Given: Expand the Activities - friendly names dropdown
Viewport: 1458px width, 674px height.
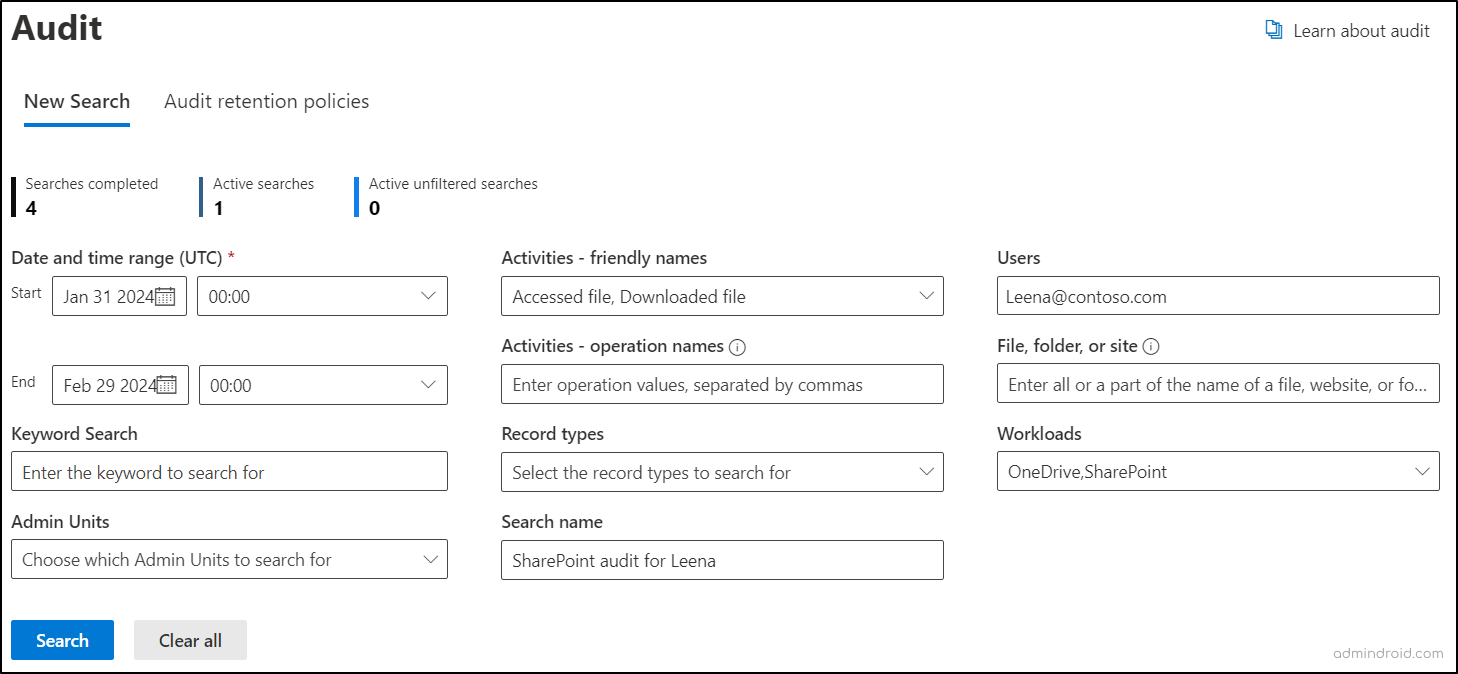Looking at the screenshot, I should coord(925,295).
